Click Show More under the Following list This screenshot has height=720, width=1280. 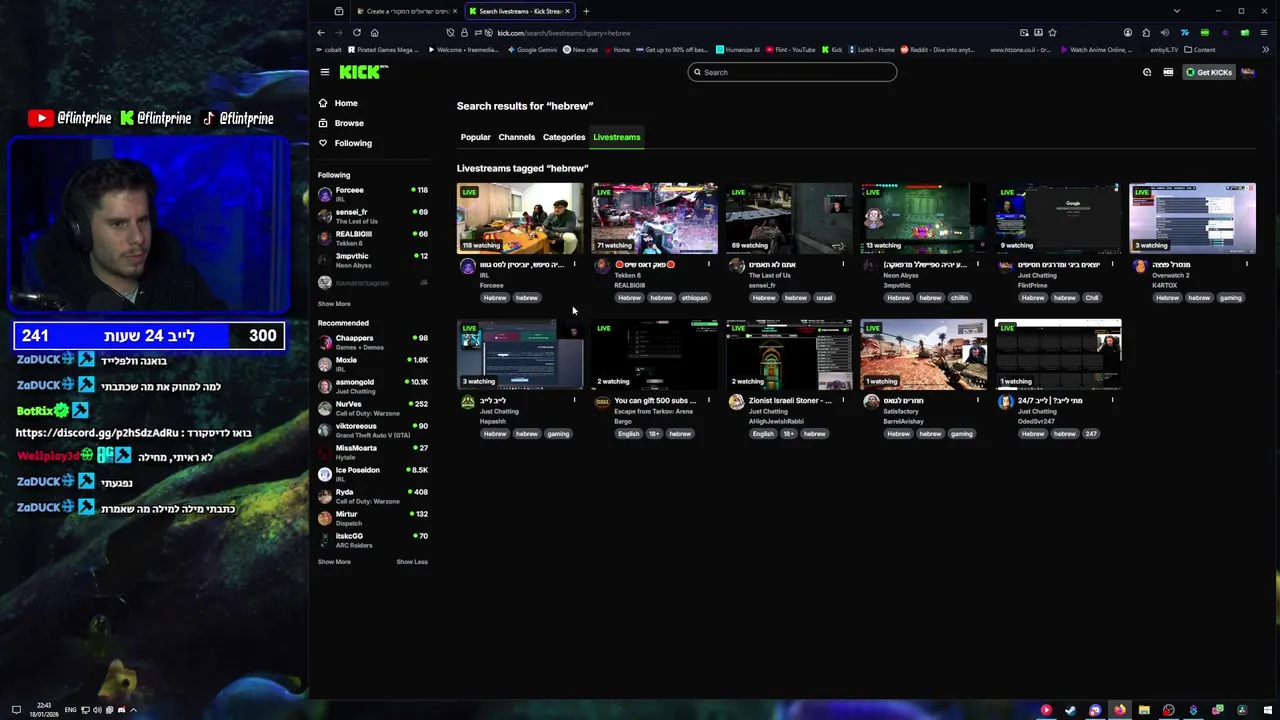click(x=334, y=304)
